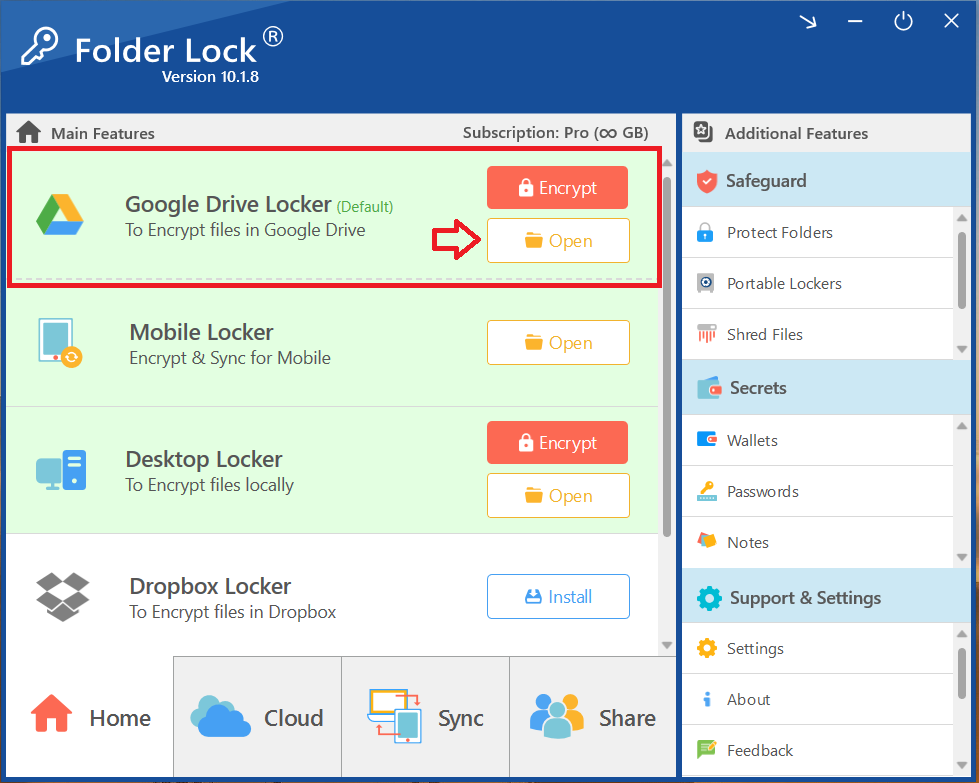The width and height of the screenshot is (979, 783).
Task: Click the Portable Lockers safe icon
Action: tap(706, 283)
